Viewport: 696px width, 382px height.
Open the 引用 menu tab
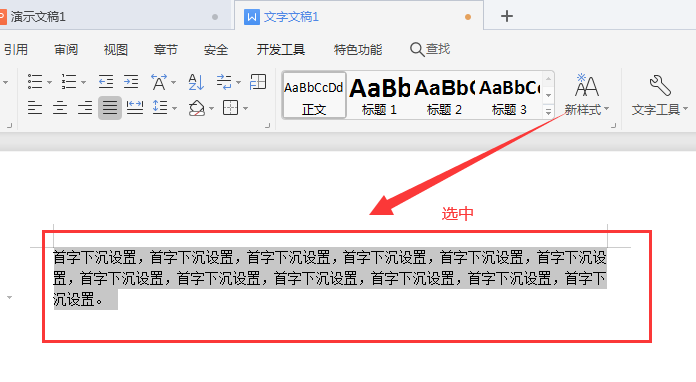pos(16,49)
